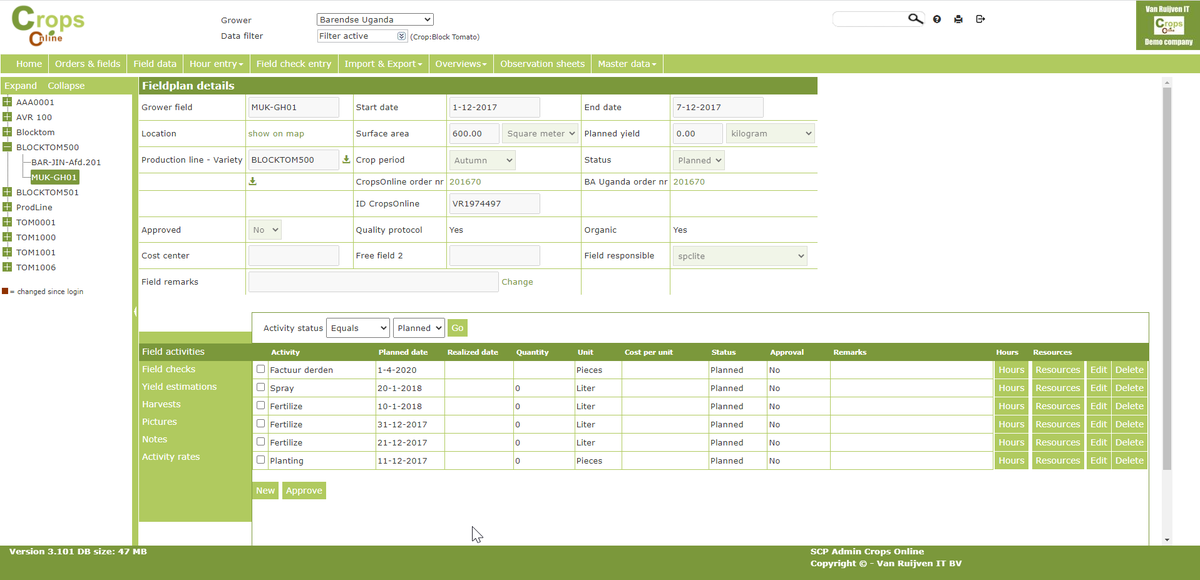Expand the BLOCKTOM501 tree node

coord(8,192)
